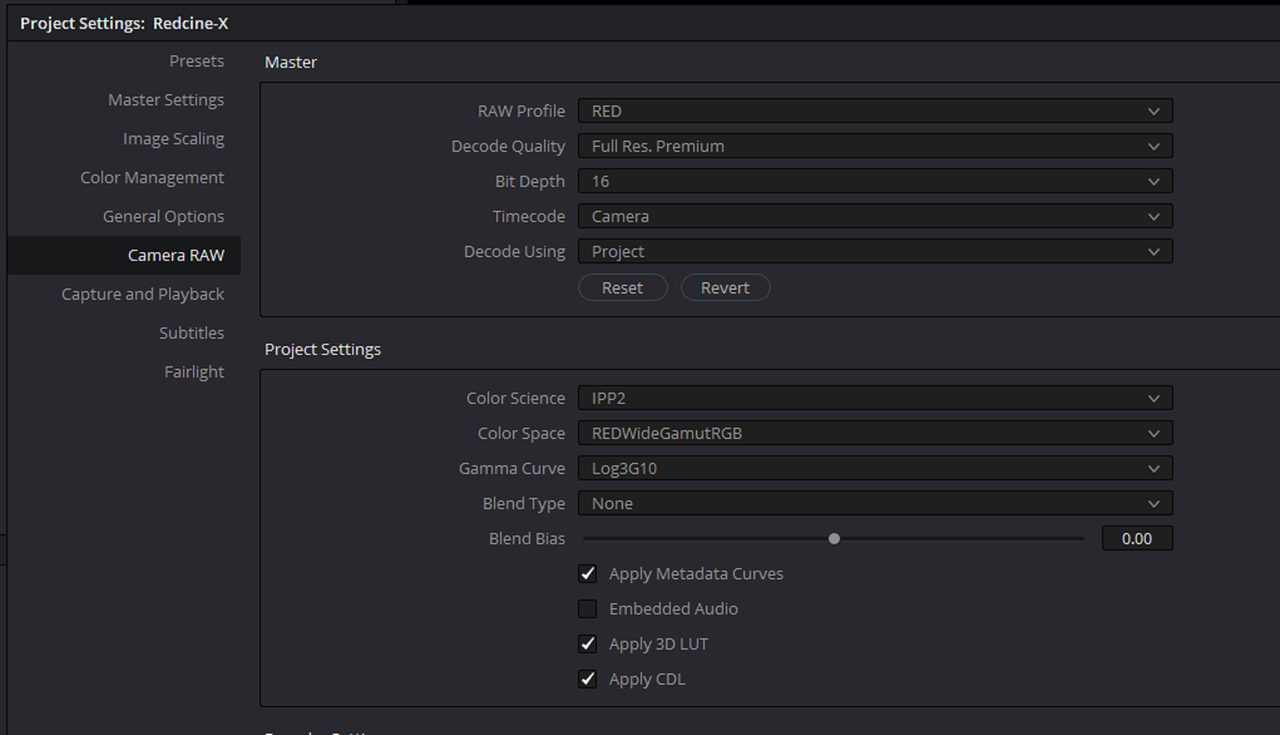
Task: Open the RAW Profile dropdown
Action: (875, 111)
